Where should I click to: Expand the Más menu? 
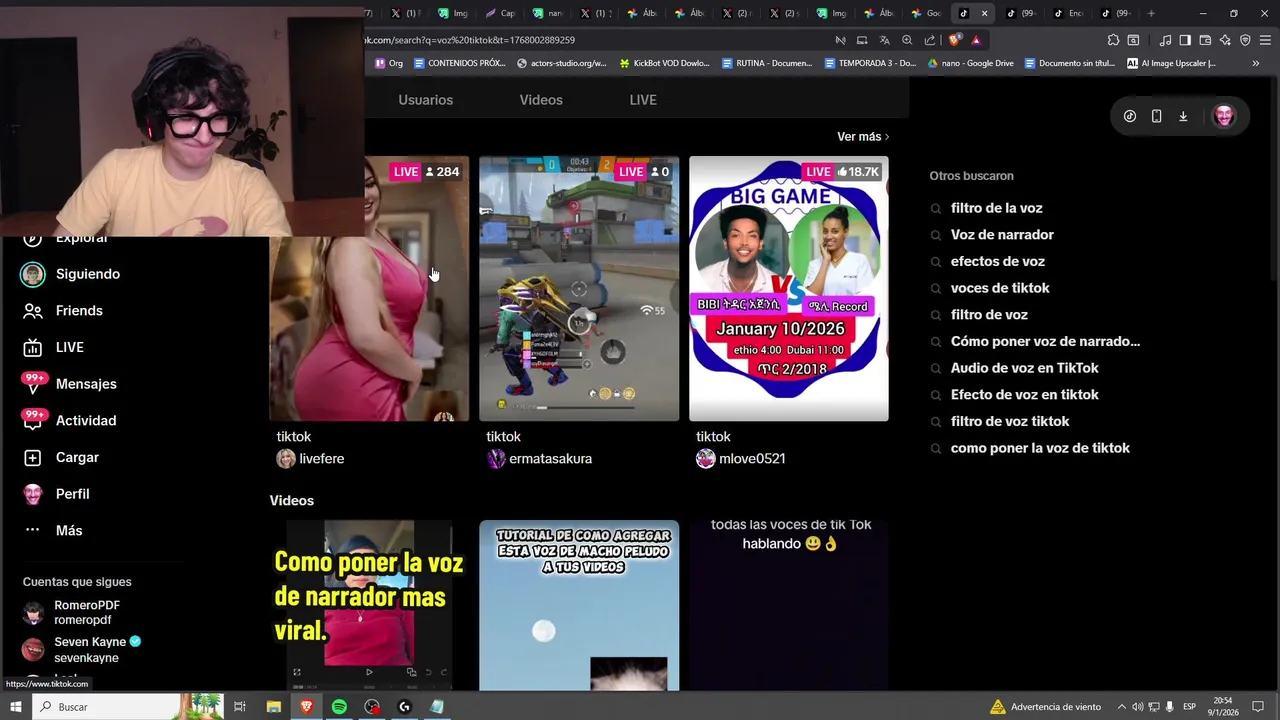click(52, 531)
